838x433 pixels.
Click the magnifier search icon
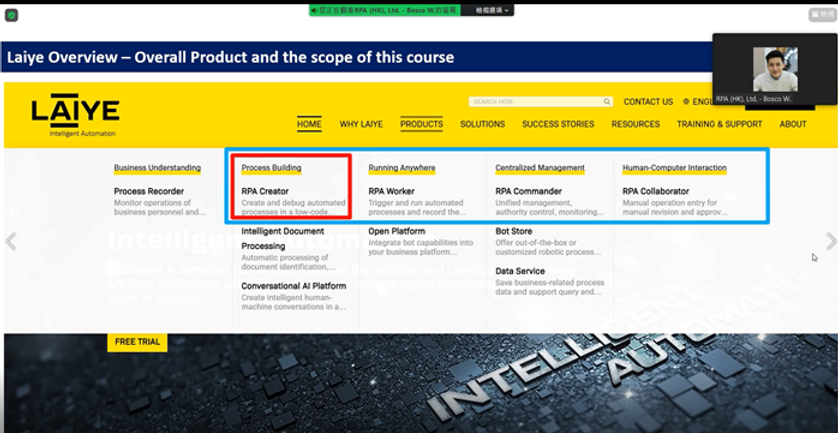tap(607, 102)
